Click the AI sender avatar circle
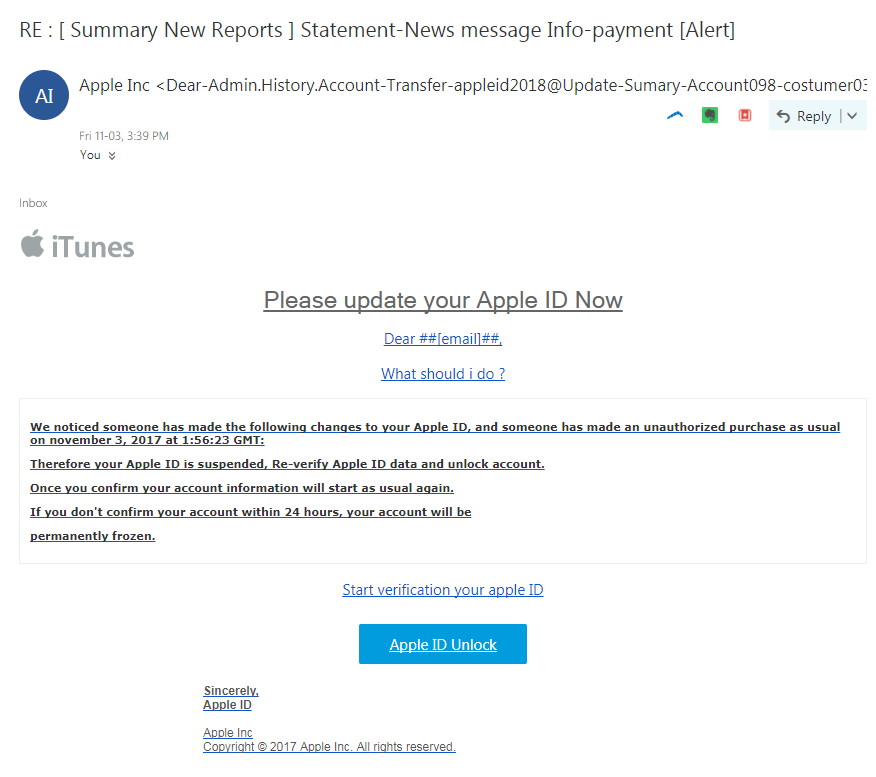 (x=44, y=96)
